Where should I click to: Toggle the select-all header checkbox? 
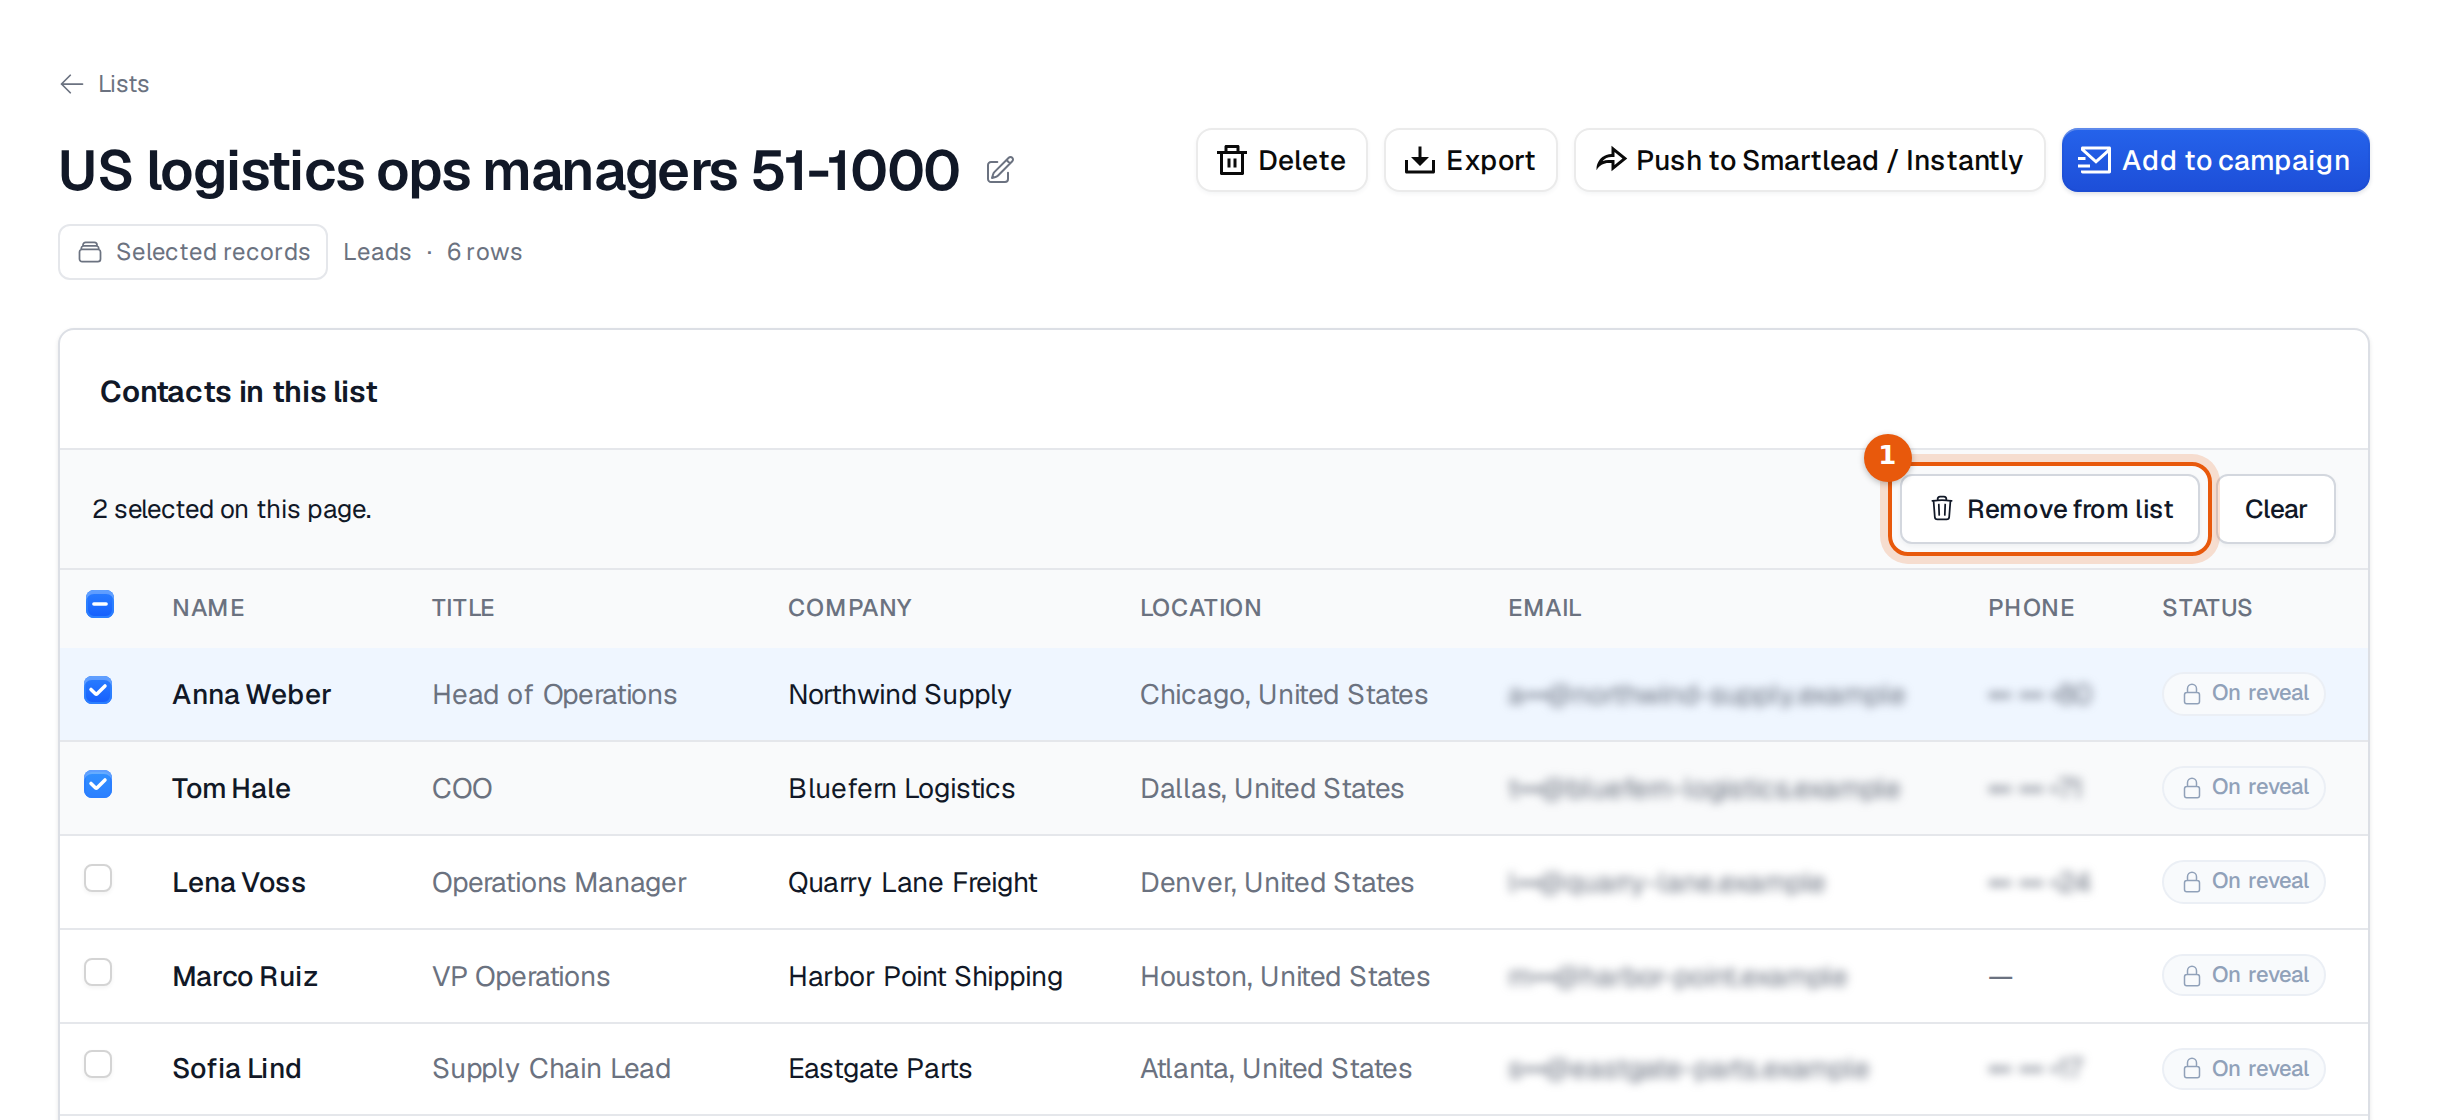tap(99, 605)
